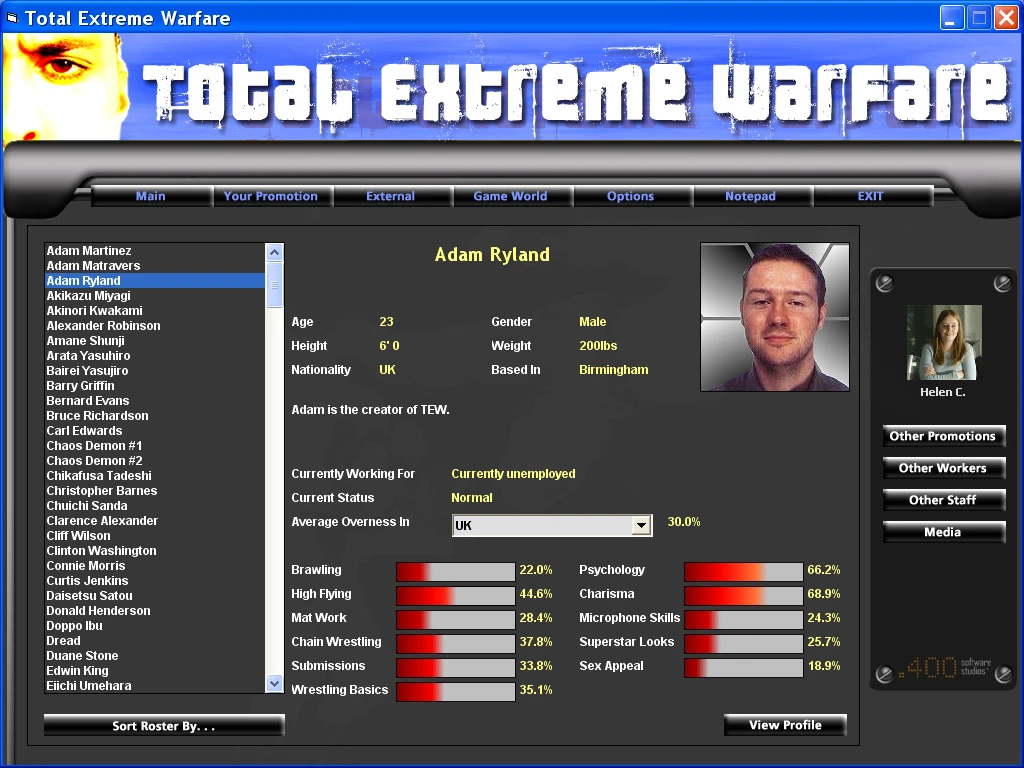
Task: Click the Sex Appeal skill bar
Action: 743,667
